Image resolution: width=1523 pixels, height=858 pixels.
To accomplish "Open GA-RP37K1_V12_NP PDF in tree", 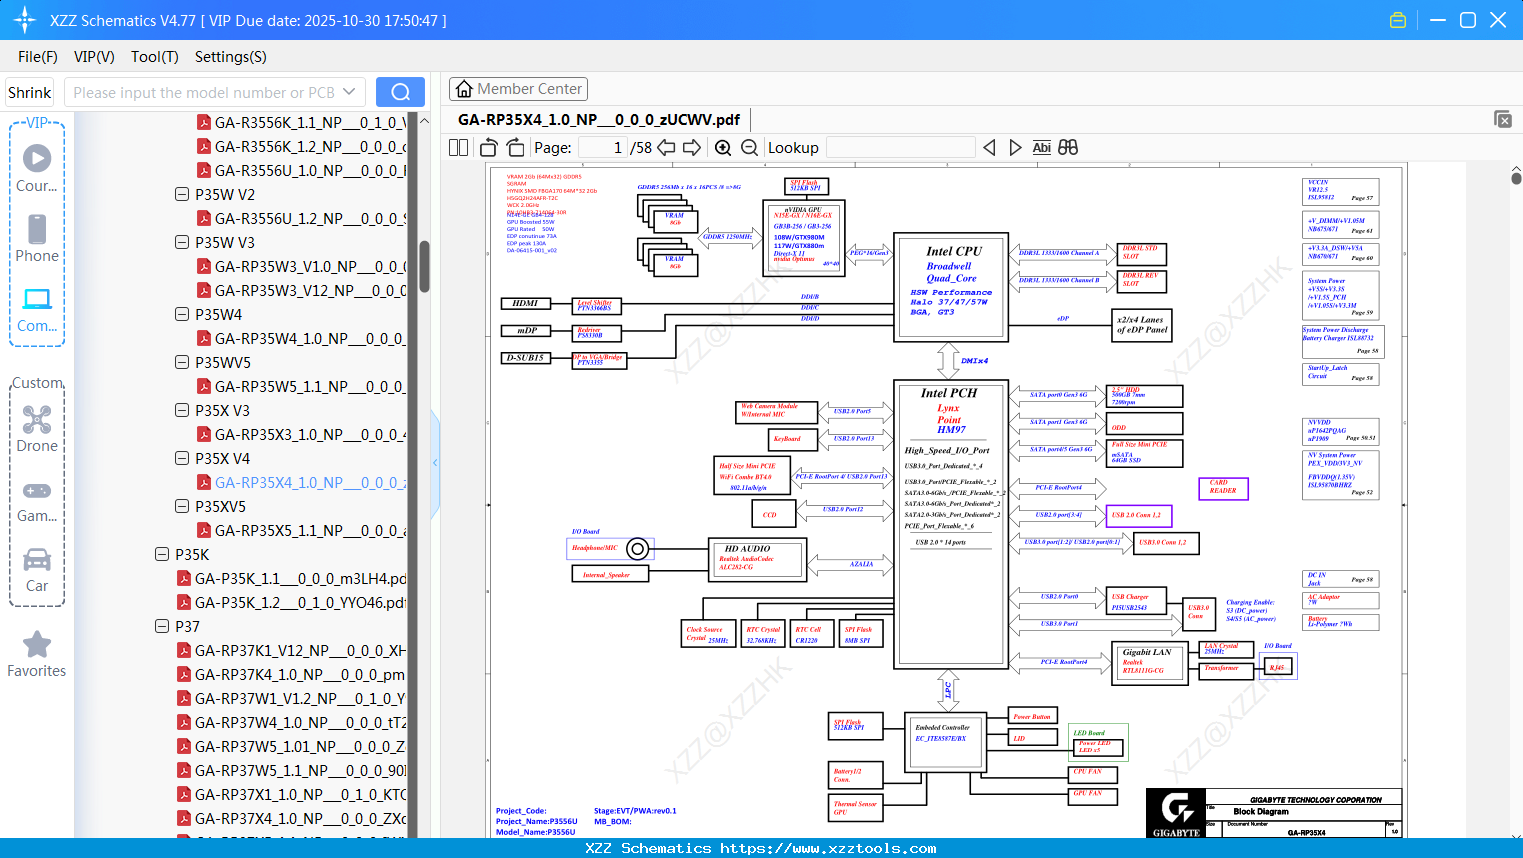I will pyautogui.click(x=291, y=650).
